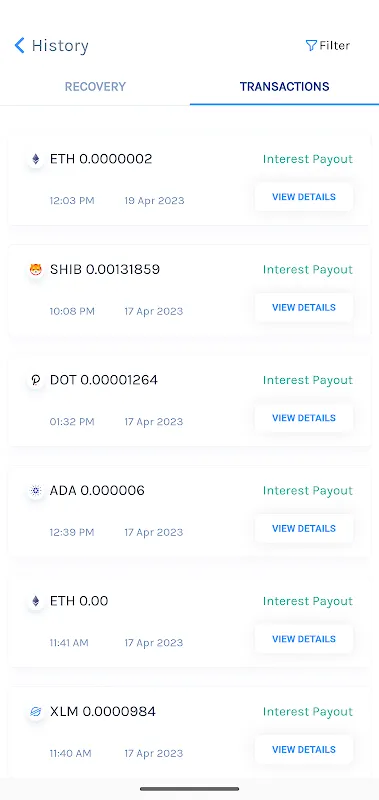Tap the History title text
This screenshot has width=379, height=800.
pos(60,46)
